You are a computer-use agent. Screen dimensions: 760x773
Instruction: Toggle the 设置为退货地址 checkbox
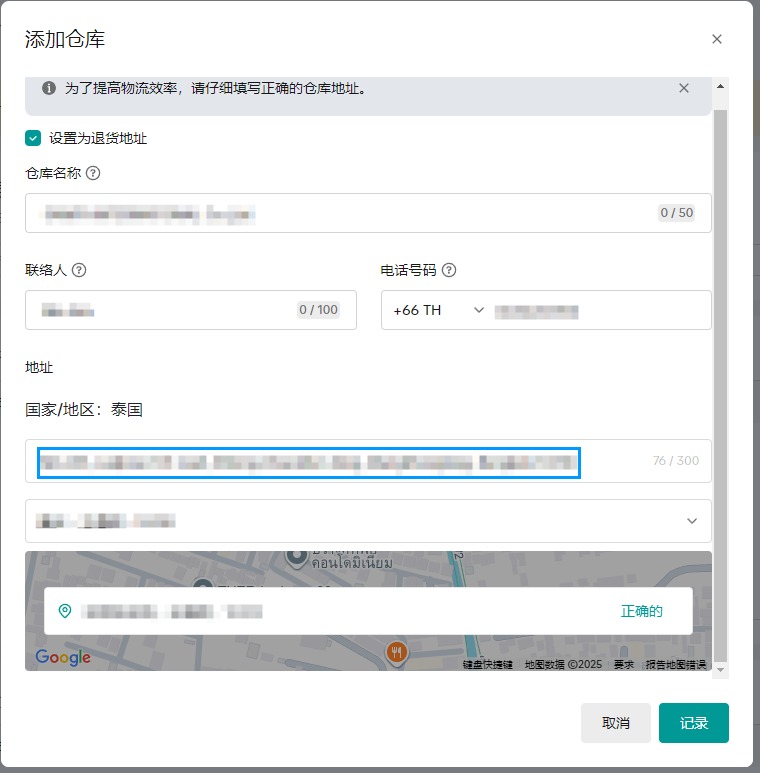click(33, 138)
